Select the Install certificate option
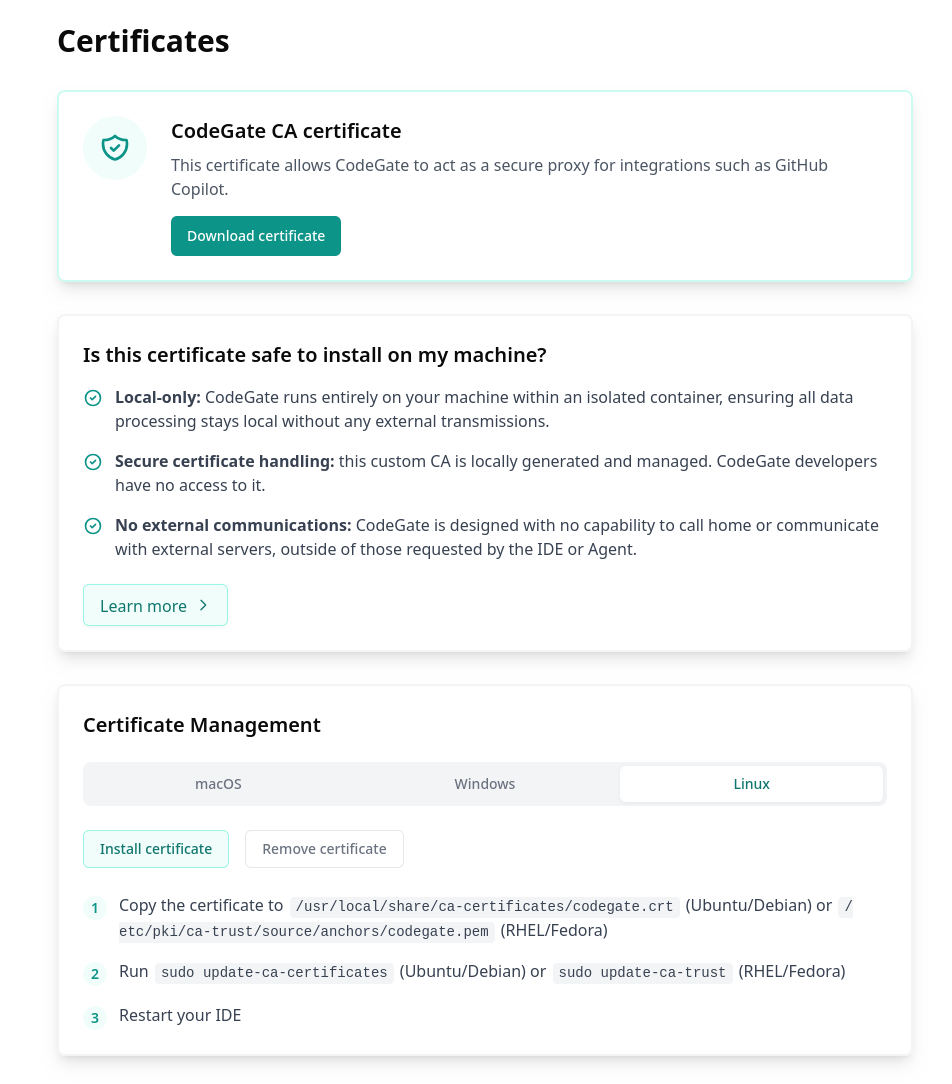The image size is (952, 1084). (x=156, y=848)
